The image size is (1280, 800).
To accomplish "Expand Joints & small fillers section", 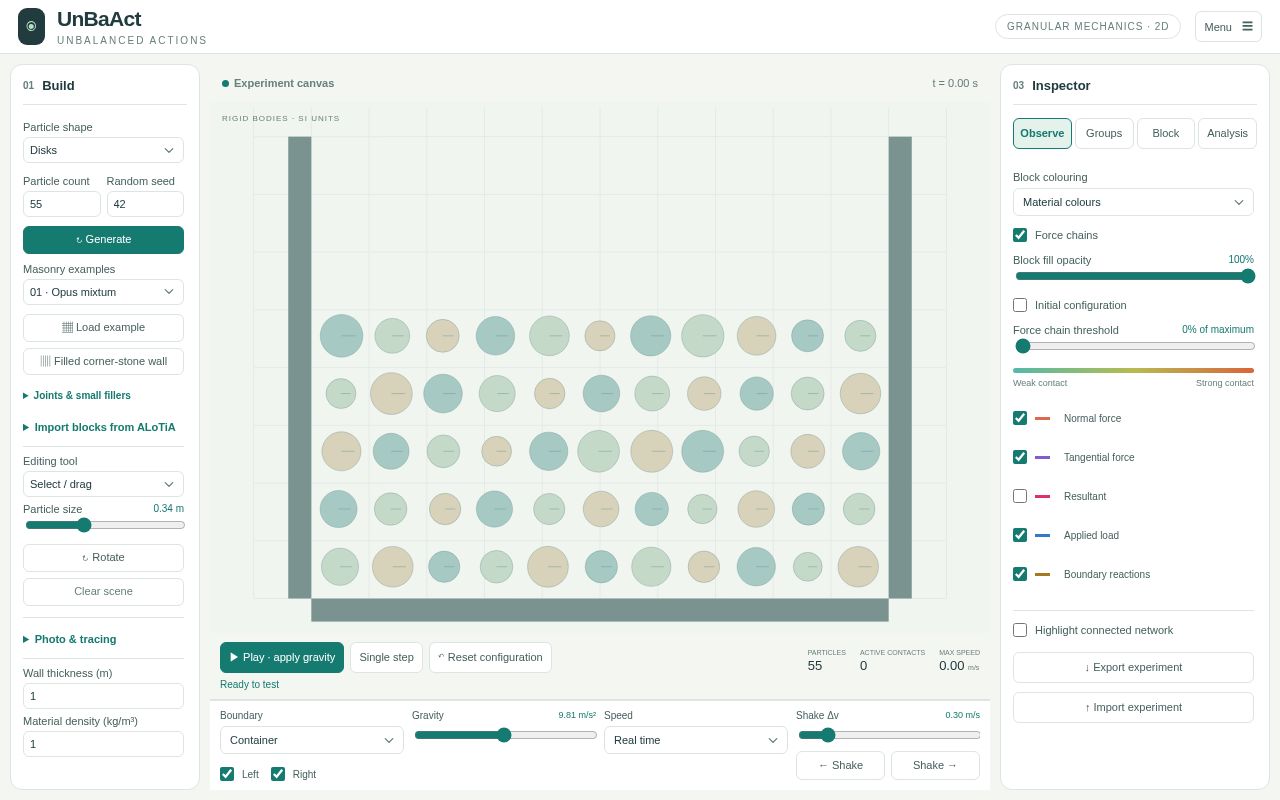I will coord(77,396).
